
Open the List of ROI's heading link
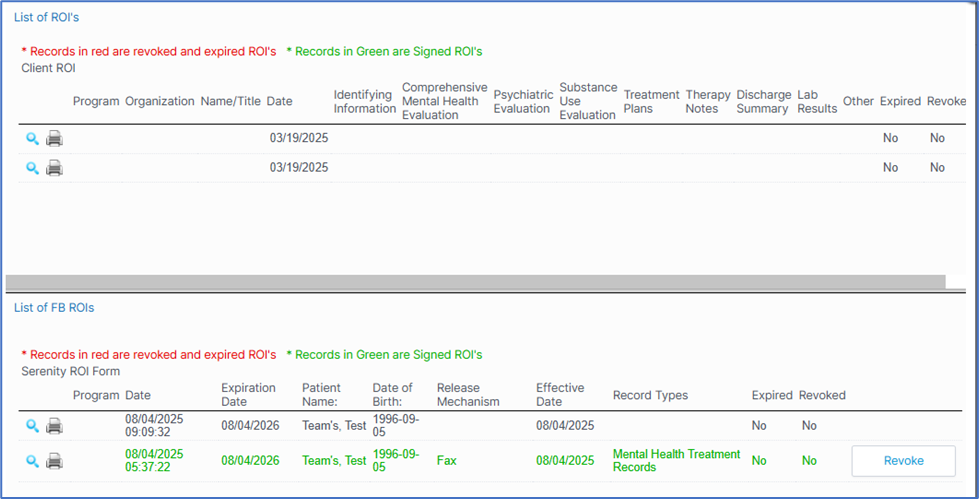pyautogui.click(x=47, y=19)
